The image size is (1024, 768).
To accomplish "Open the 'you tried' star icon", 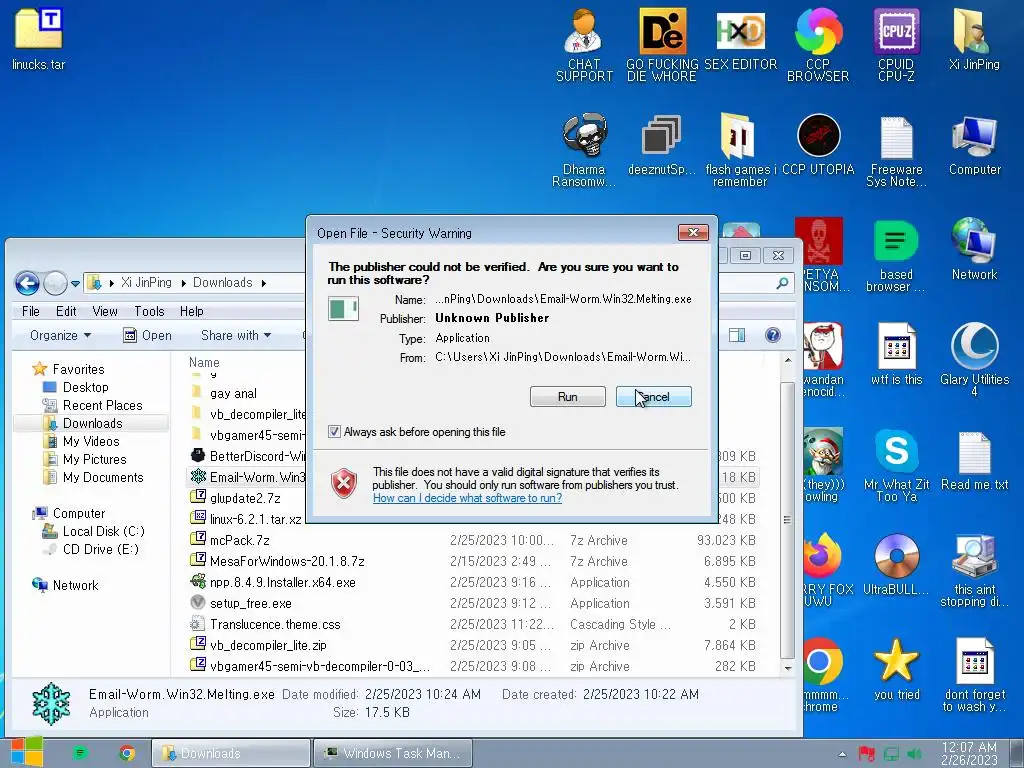I will 896,669.
